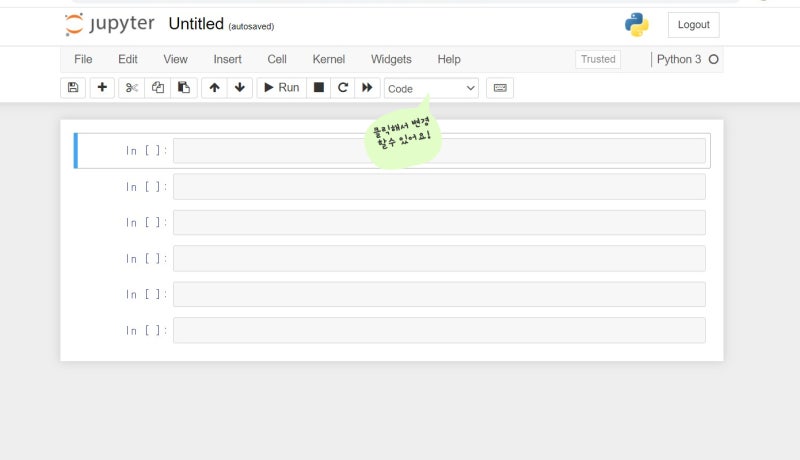Insert a cell below with the plus icon
800x460 pixels.
[x=102, y=88]
